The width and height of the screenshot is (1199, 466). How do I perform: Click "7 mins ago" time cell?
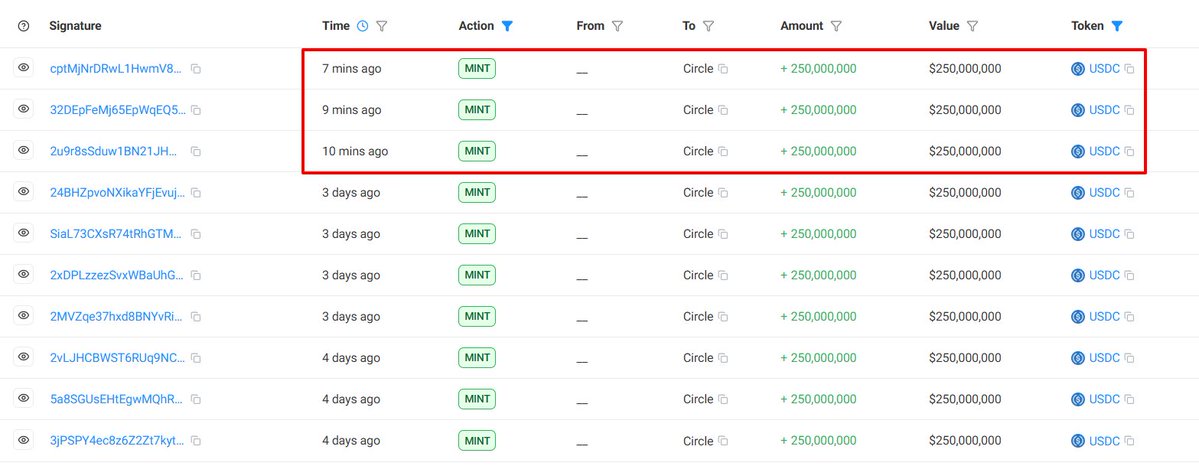point(352,69)
